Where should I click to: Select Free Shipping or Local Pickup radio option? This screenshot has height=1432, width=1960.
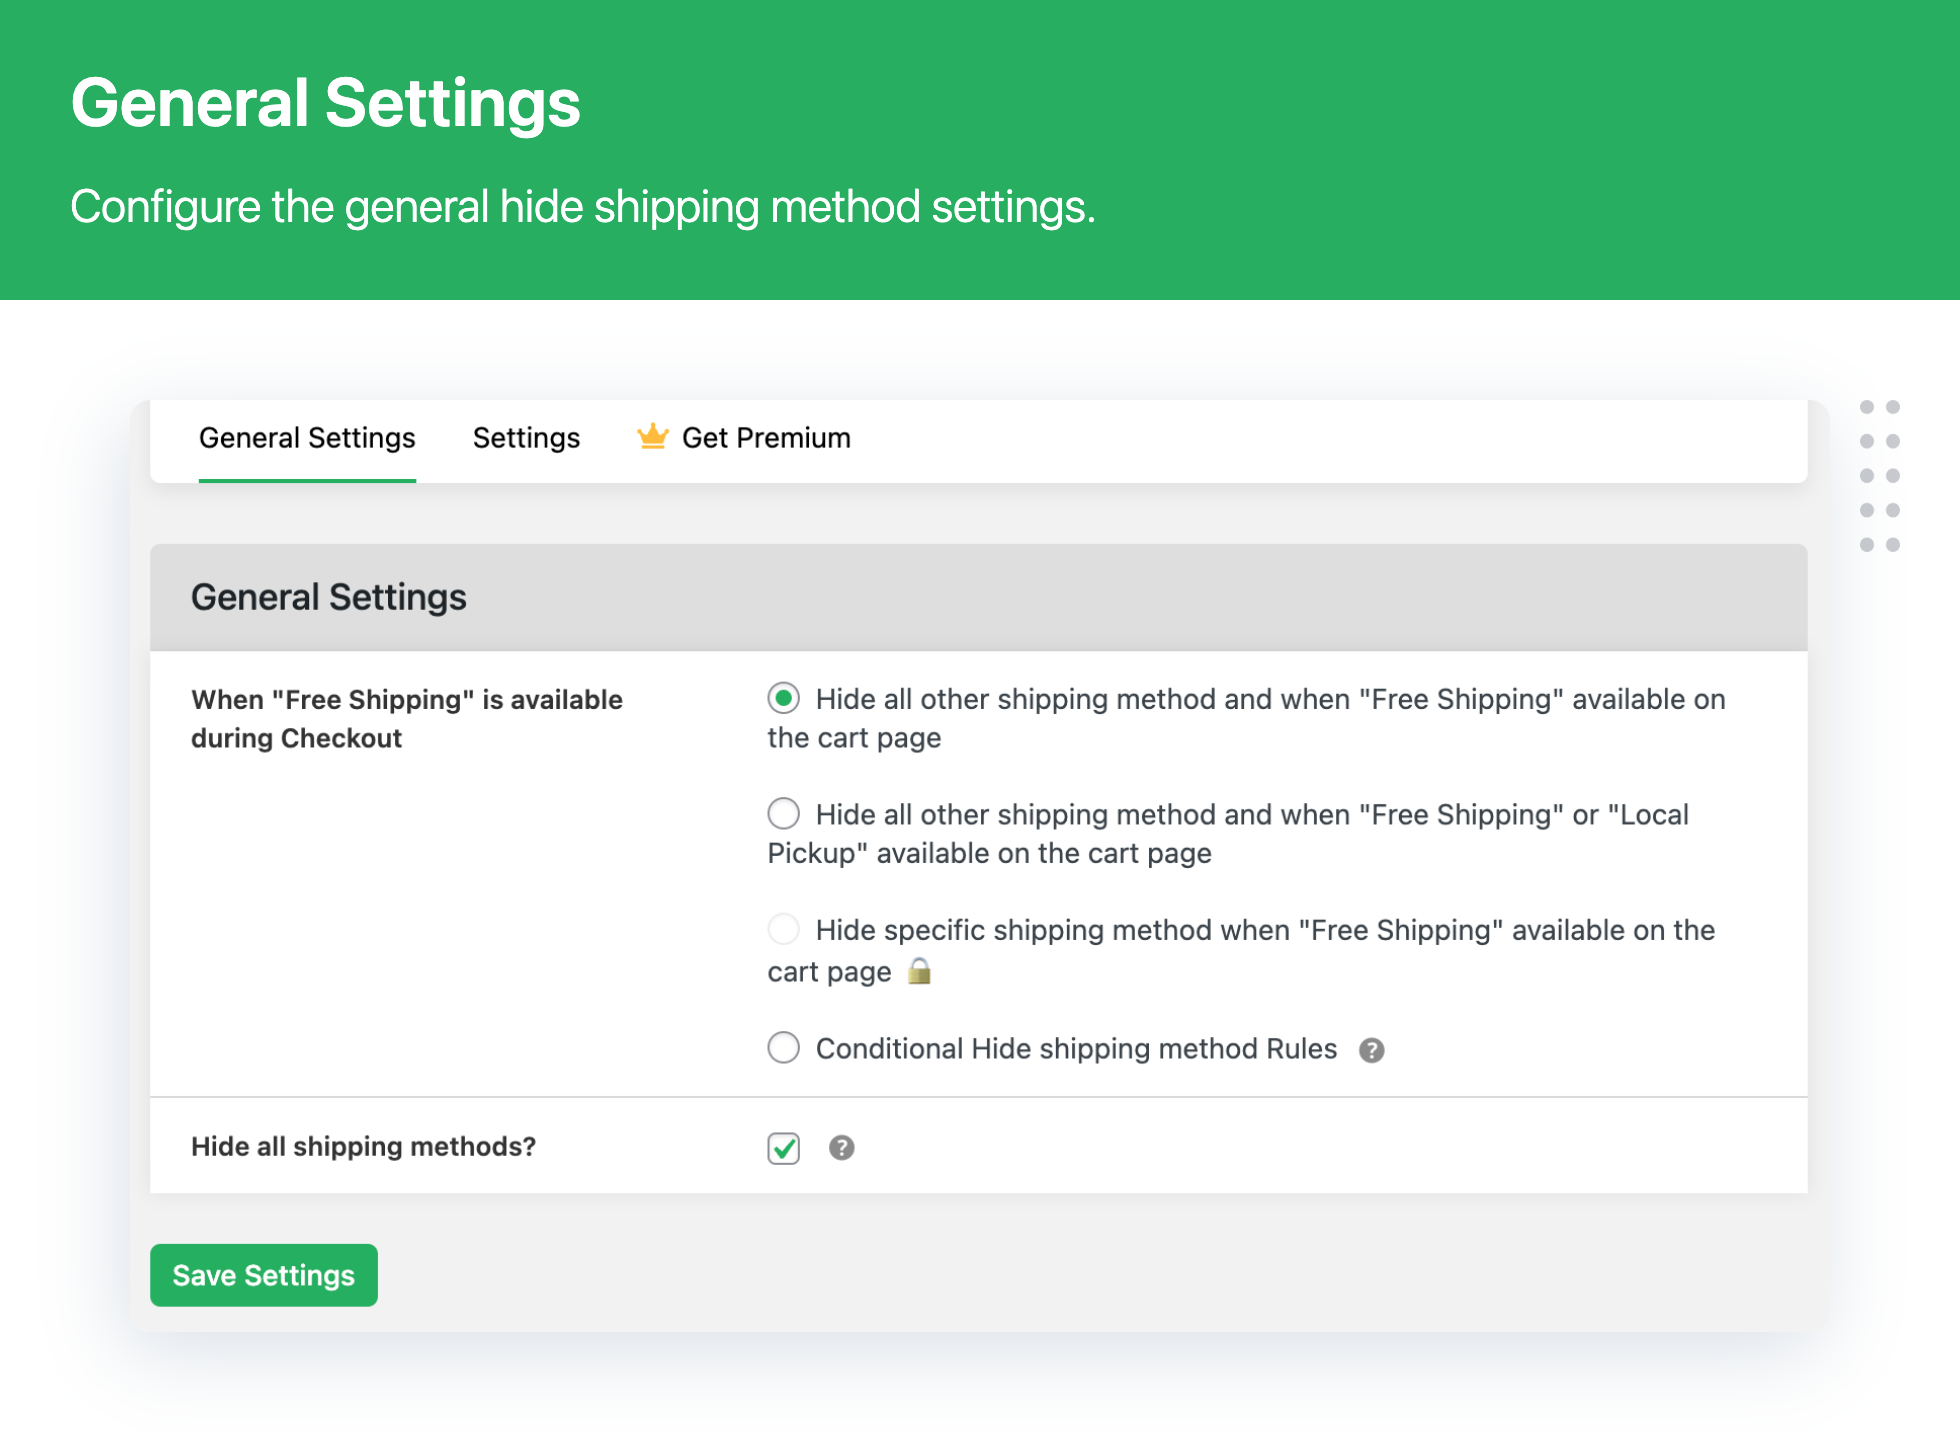783,813
